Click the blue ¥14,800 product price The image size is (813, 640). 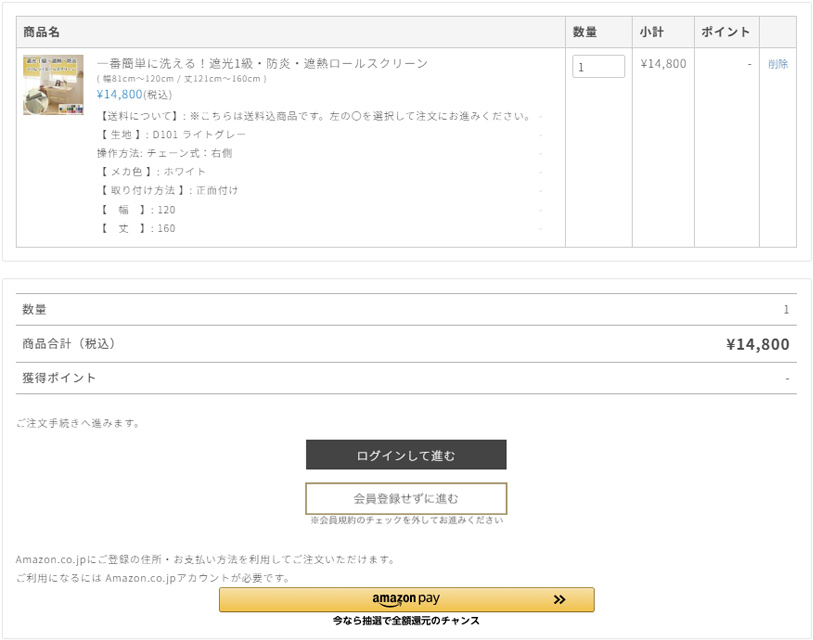[x=119, y=95]
